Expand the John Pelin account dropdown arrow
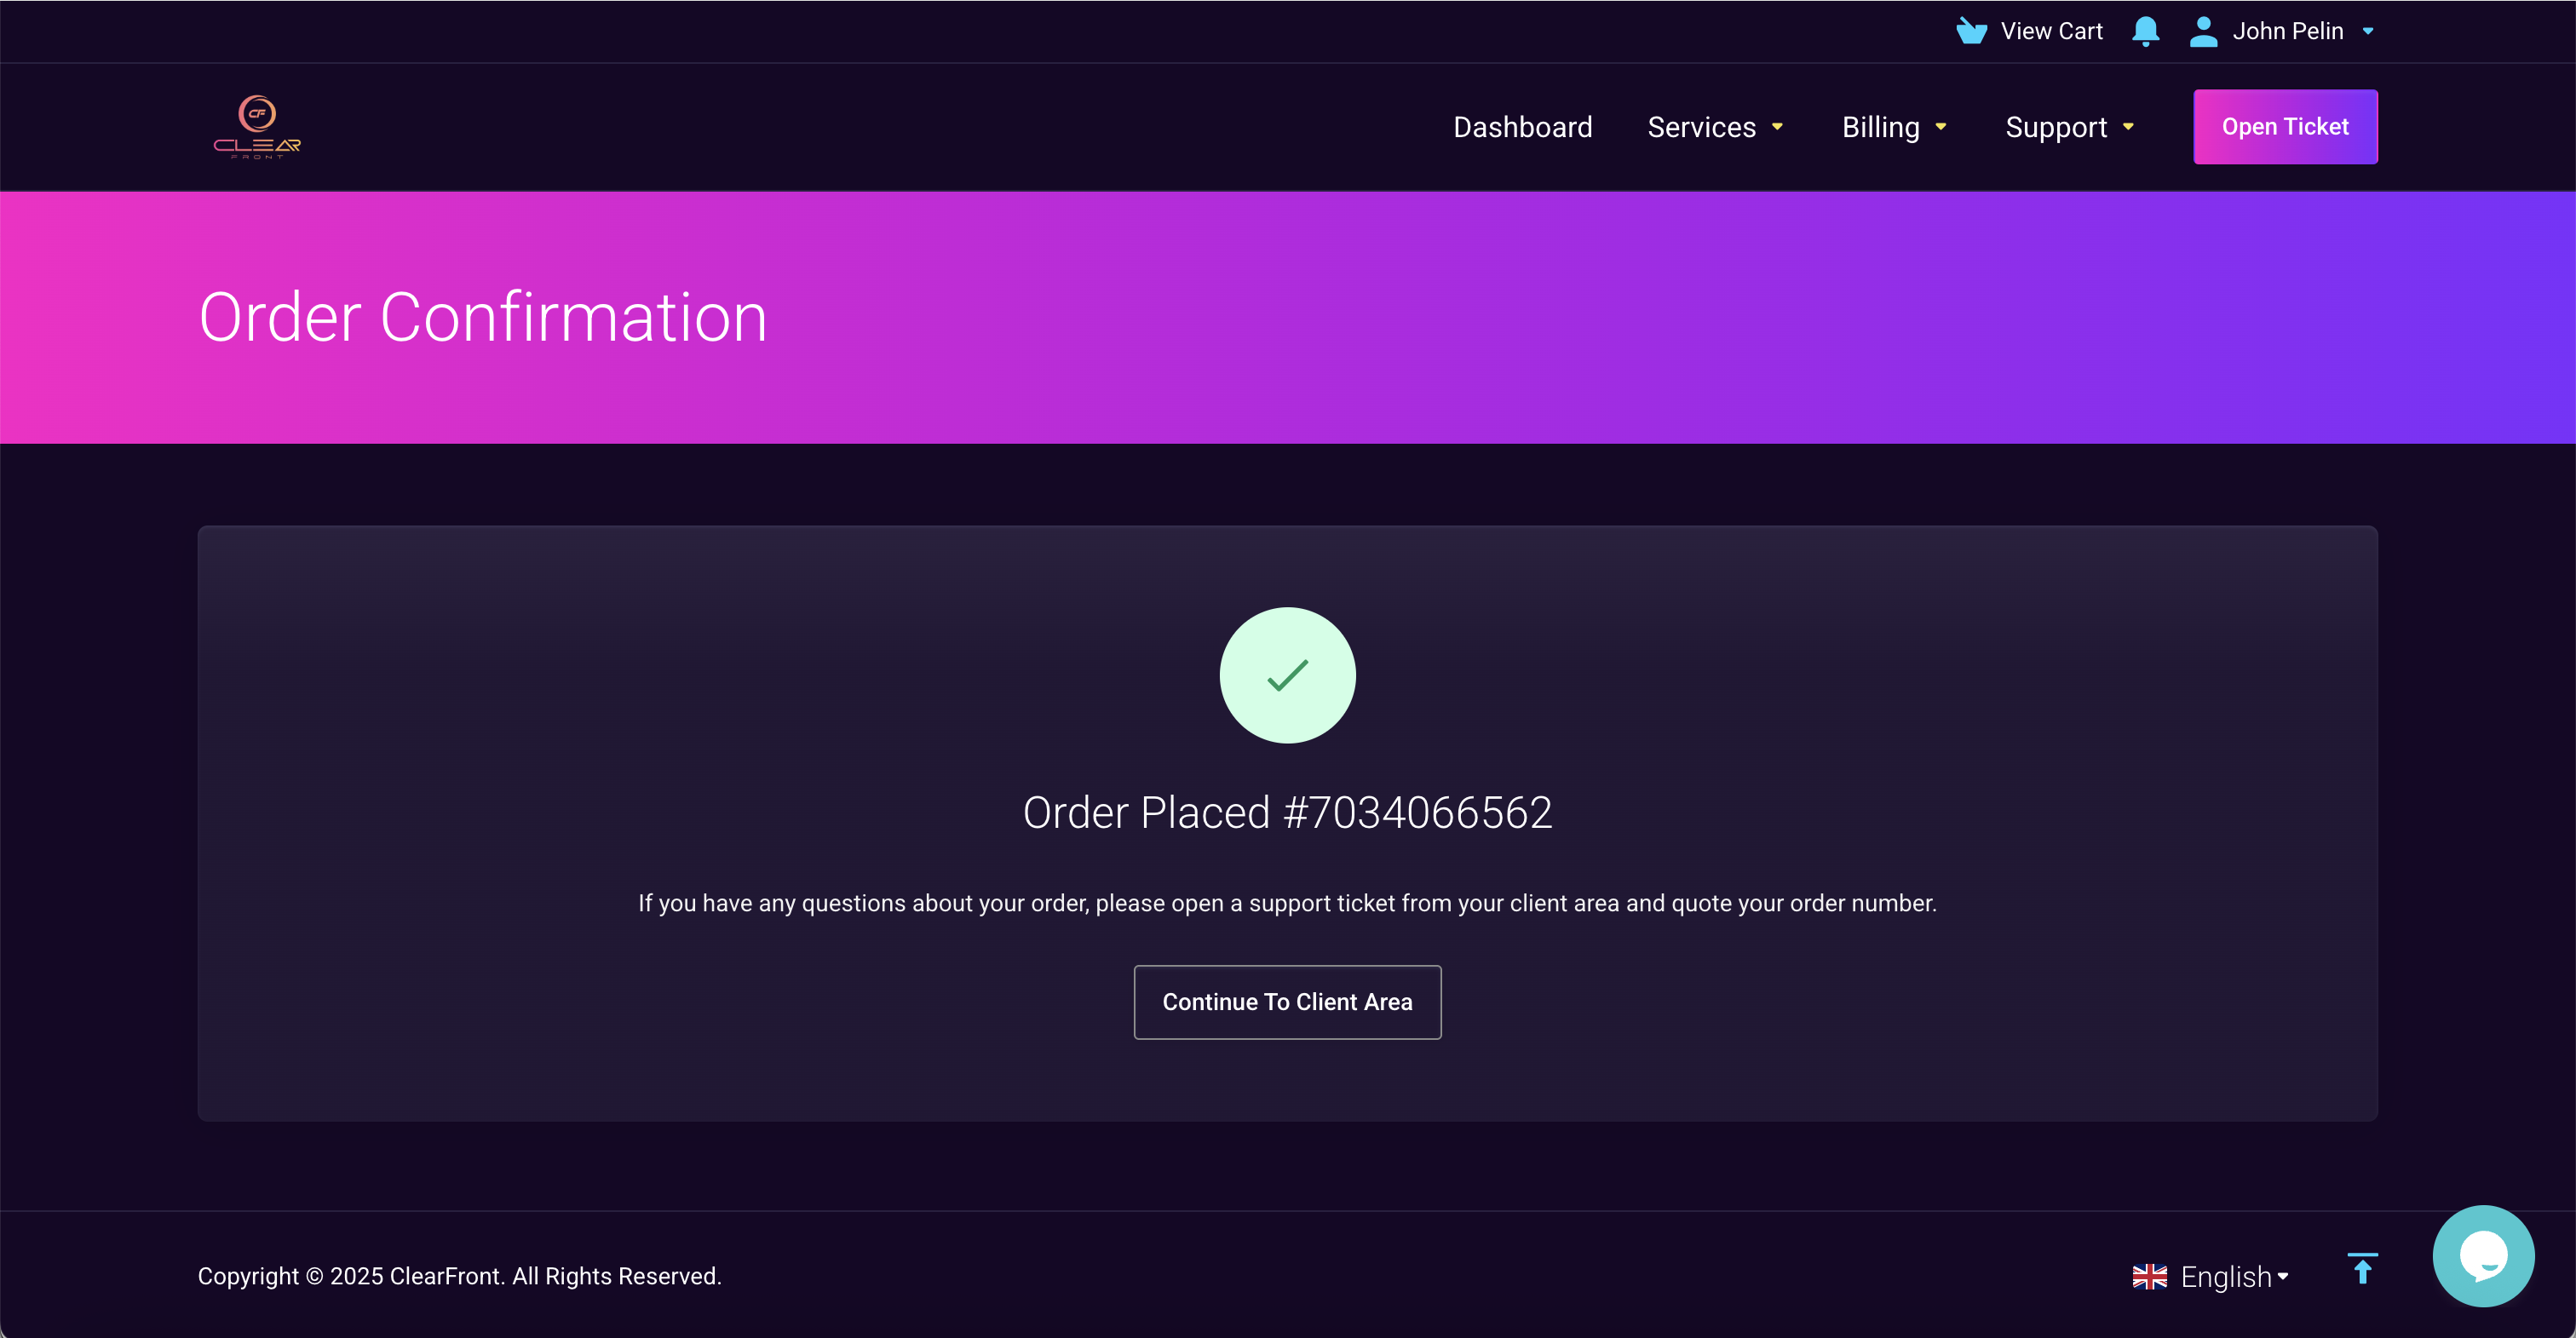 click(x=2368, y=32)
